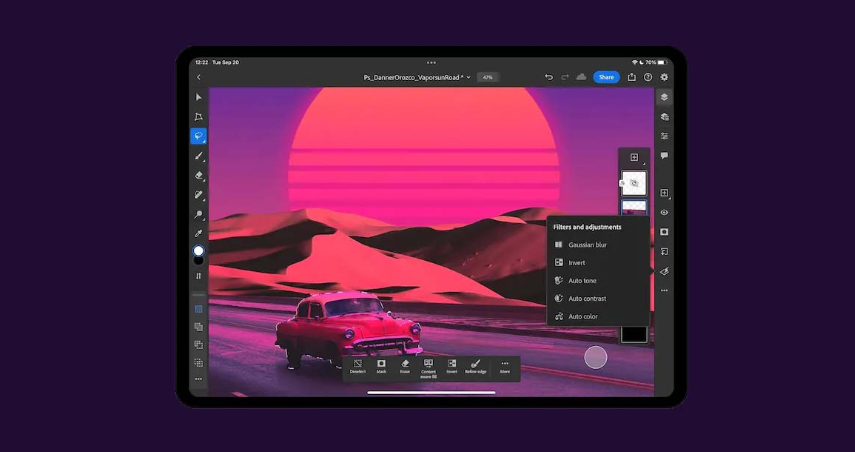Click Content aware fill in selection bar
855x452 pixels.
coord(429,369)
